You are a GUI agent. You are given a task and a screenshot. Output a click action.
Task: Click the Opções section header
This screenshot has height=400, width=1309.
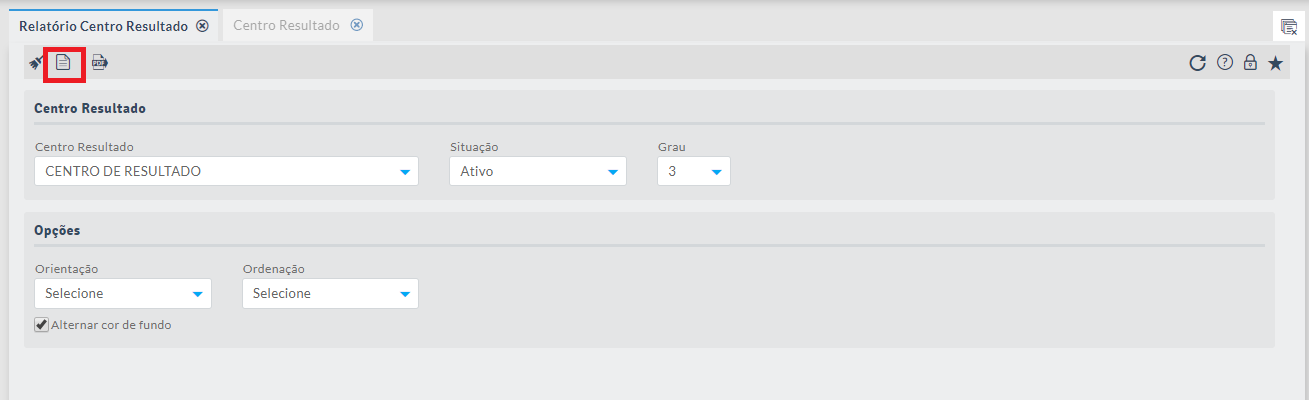pyautogui.click(x=58, y=230)
